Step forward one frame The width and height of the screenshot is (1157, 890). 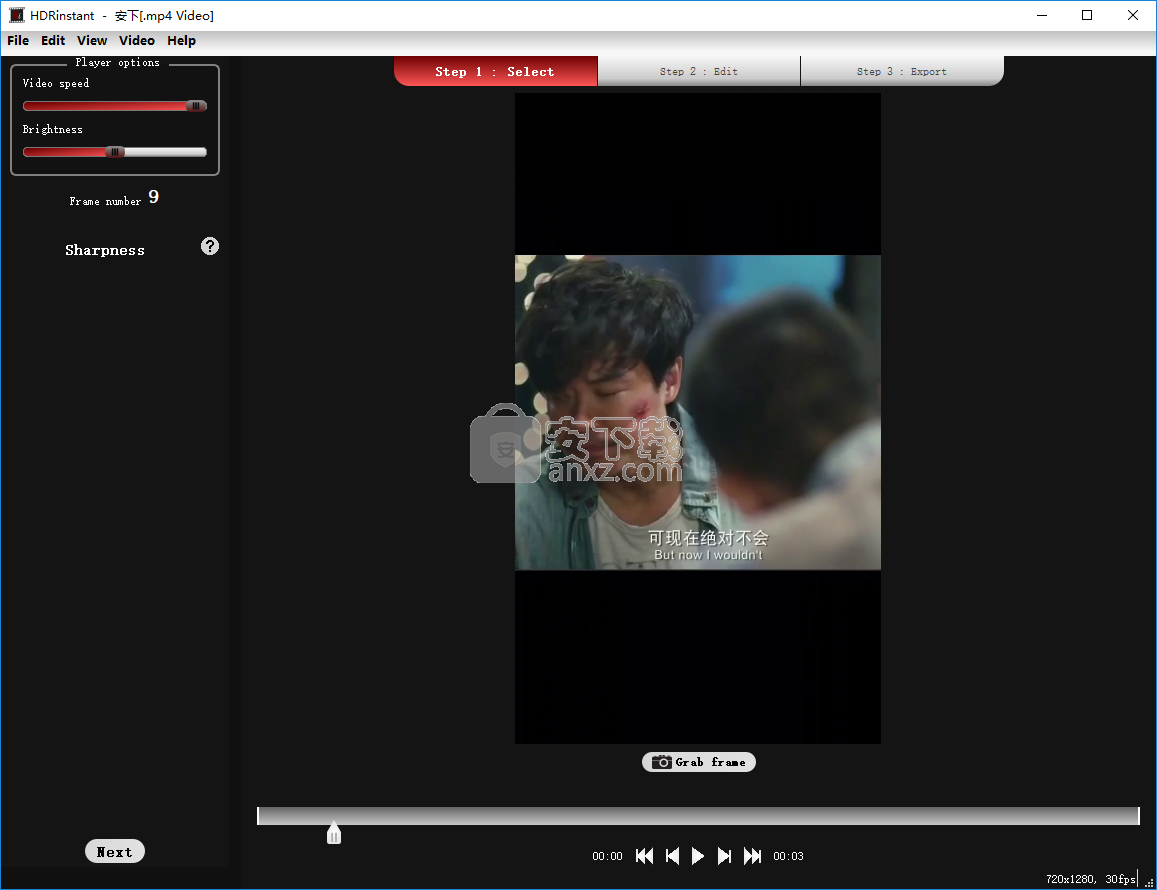coord(725,856)
